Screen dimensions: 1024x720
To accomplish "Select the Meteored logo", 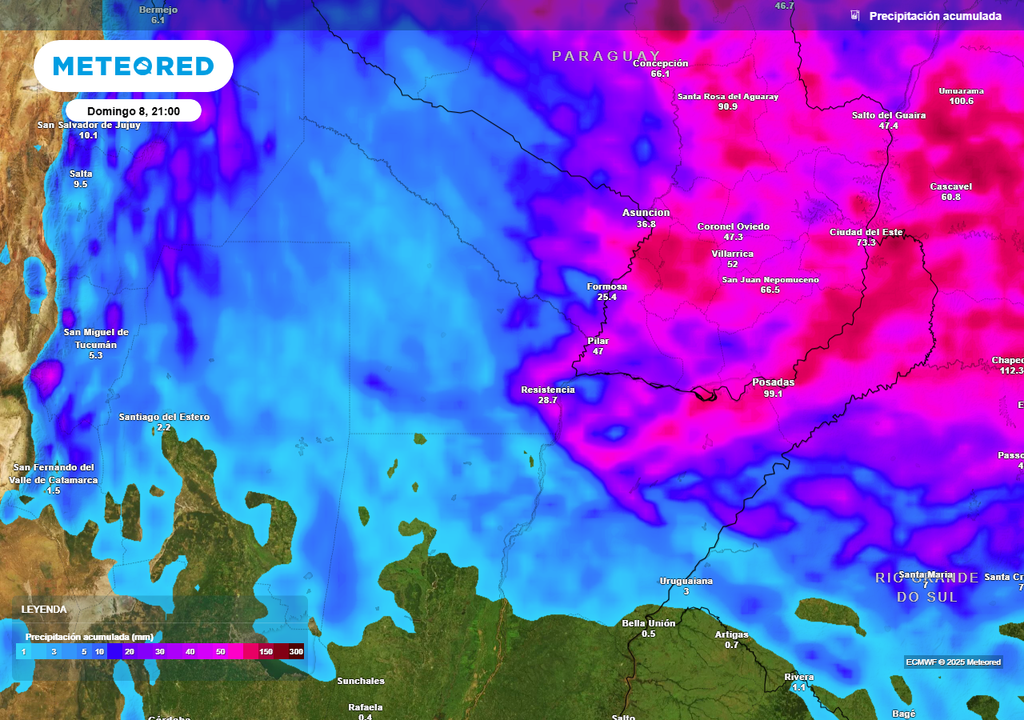I will point(135,65).
